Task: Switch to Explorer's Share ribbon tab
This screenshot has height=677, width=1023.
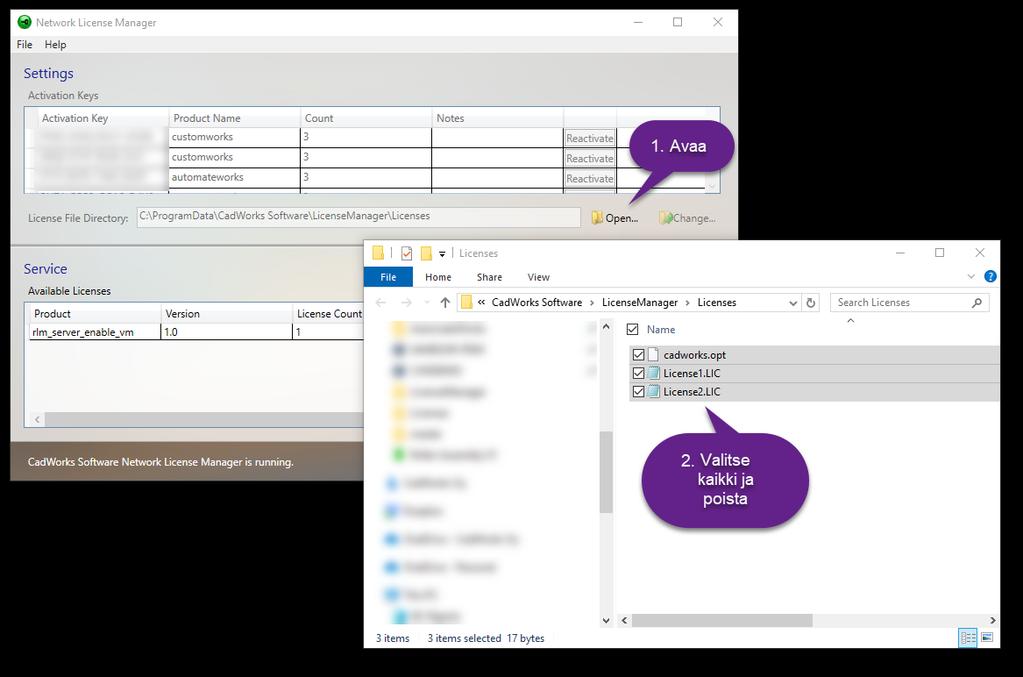Action: (x=489, y=277)
